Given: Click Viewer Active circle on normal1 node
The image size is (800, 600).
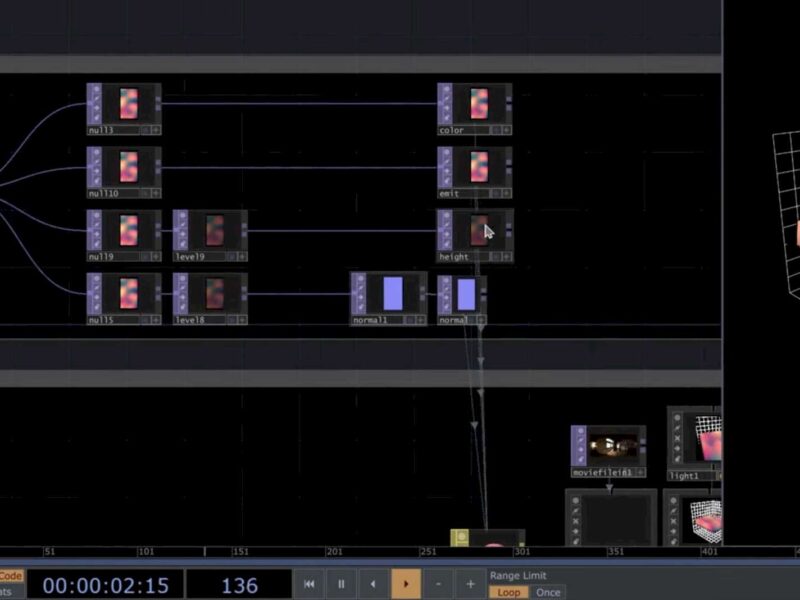Looking at the screenshot, I should 361,279.
